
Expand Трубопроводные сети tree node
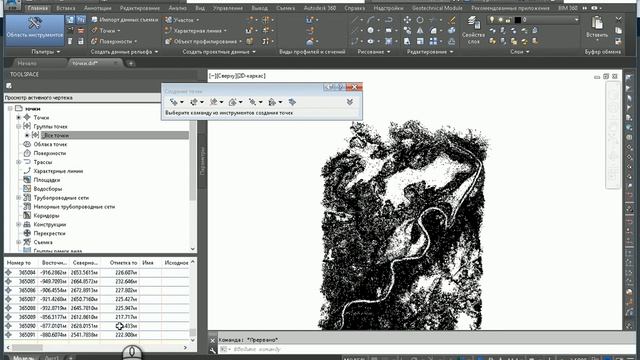point(19,198)
